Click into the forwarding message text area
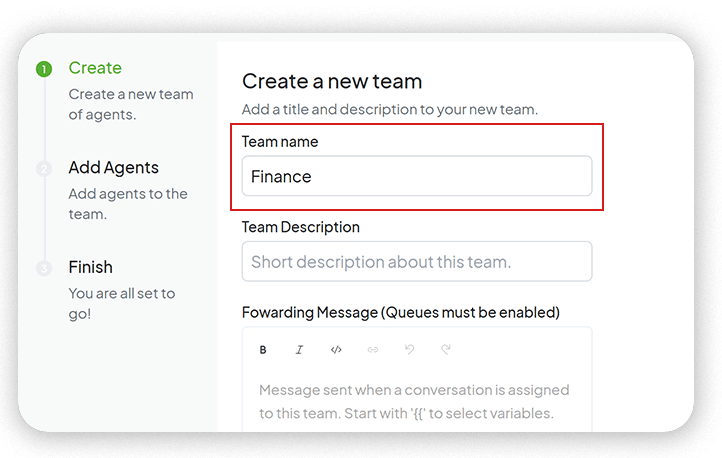Image resolution: width=722 pixels, height=458 pixels. (417, 400)
